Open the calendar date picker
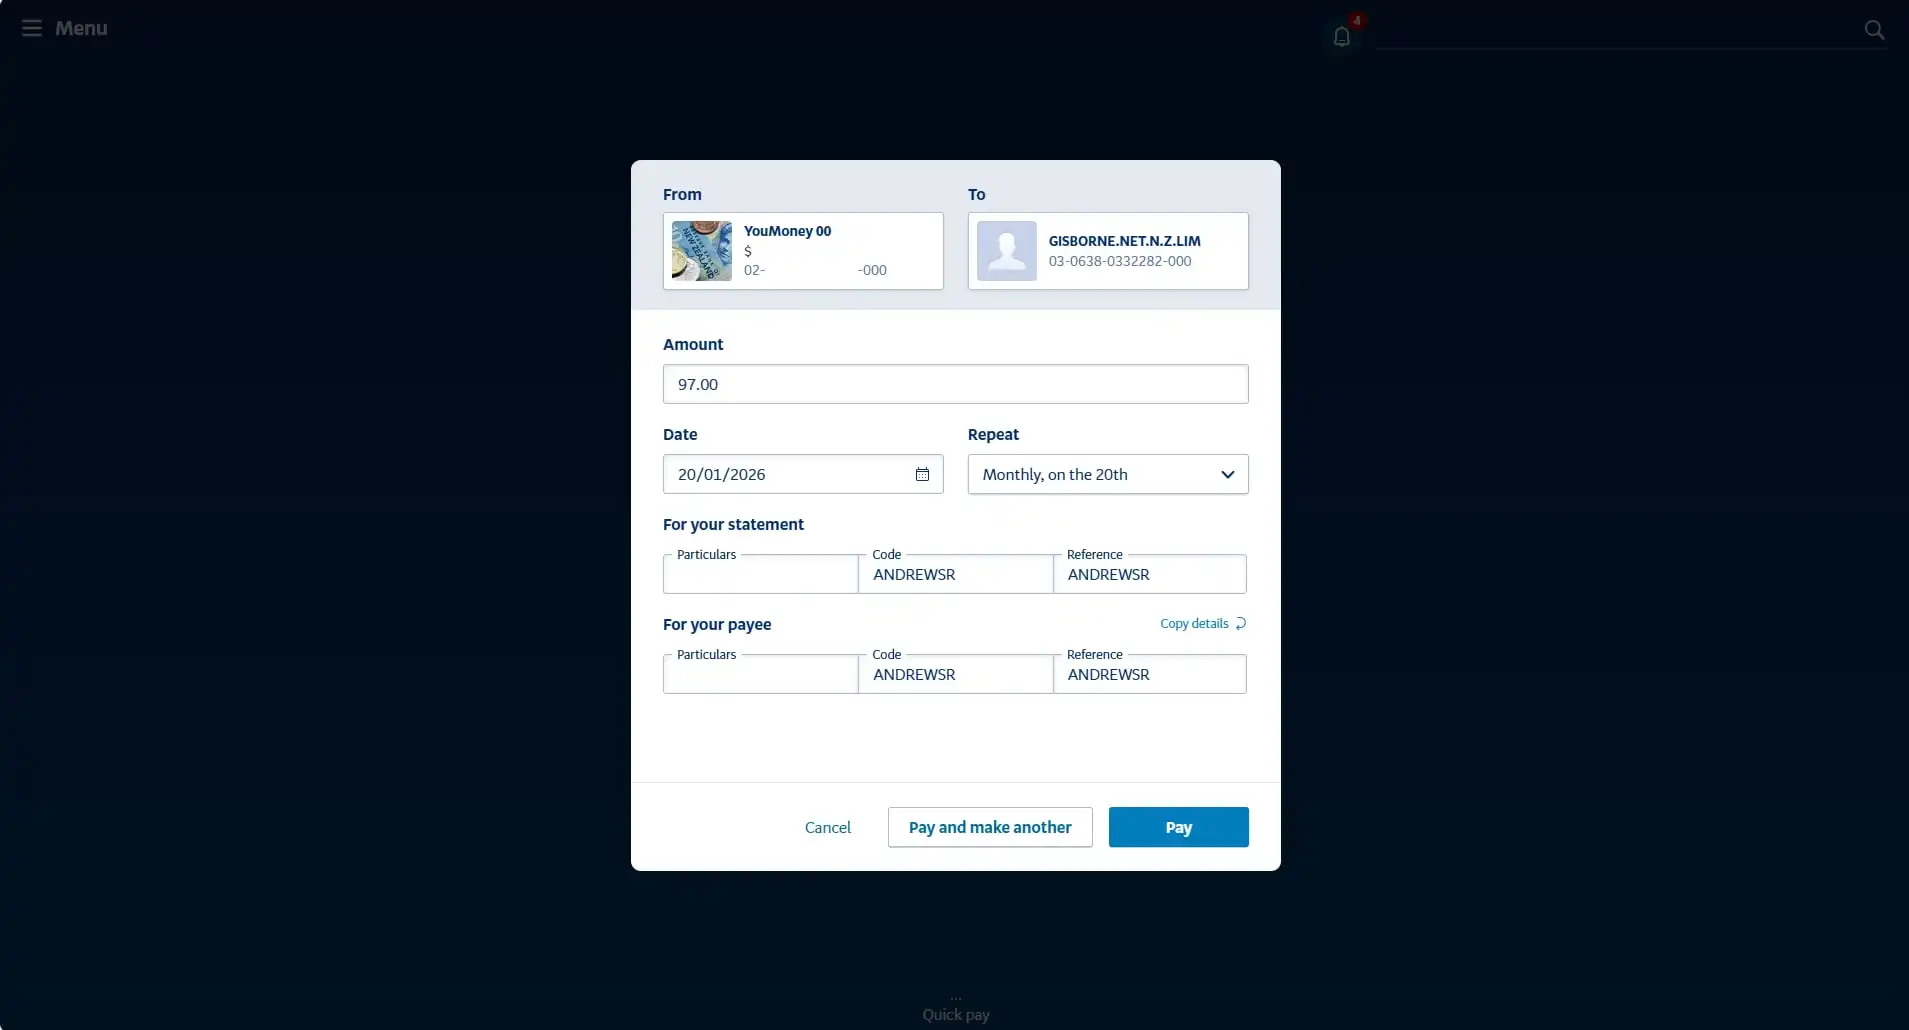1909x1030 pixels. point(922,474)
